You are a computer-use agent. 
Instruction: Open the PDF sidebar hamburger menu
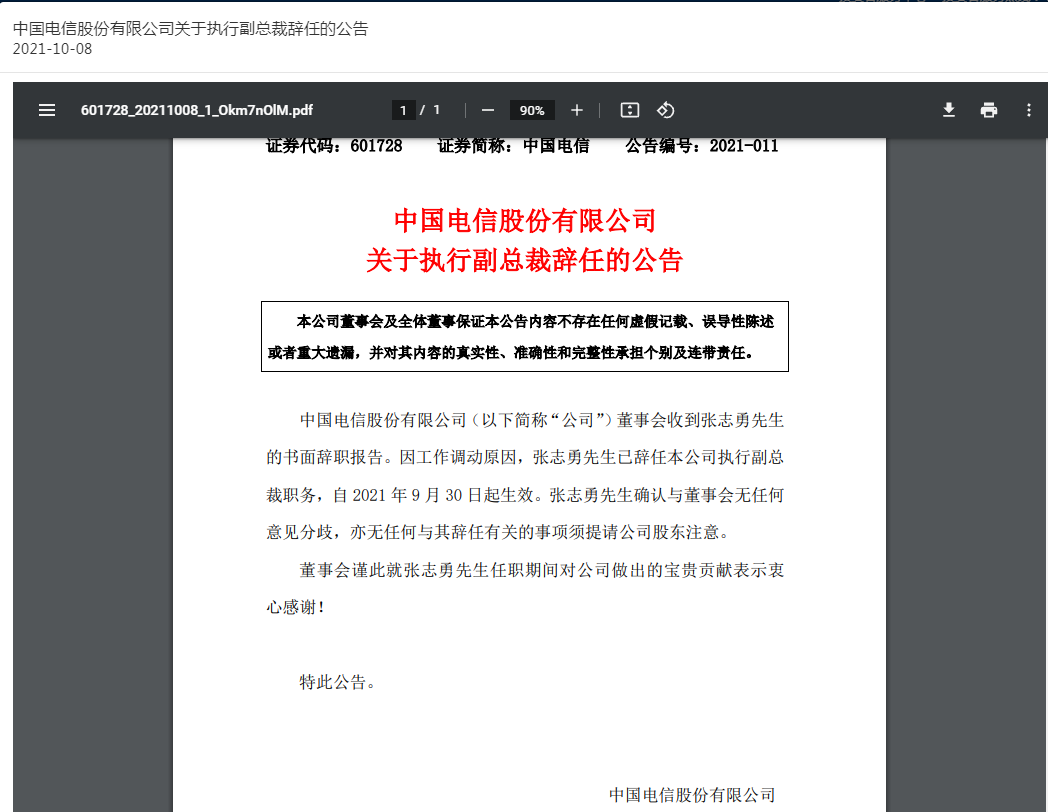pyautogui.click(x=47, y=110)
